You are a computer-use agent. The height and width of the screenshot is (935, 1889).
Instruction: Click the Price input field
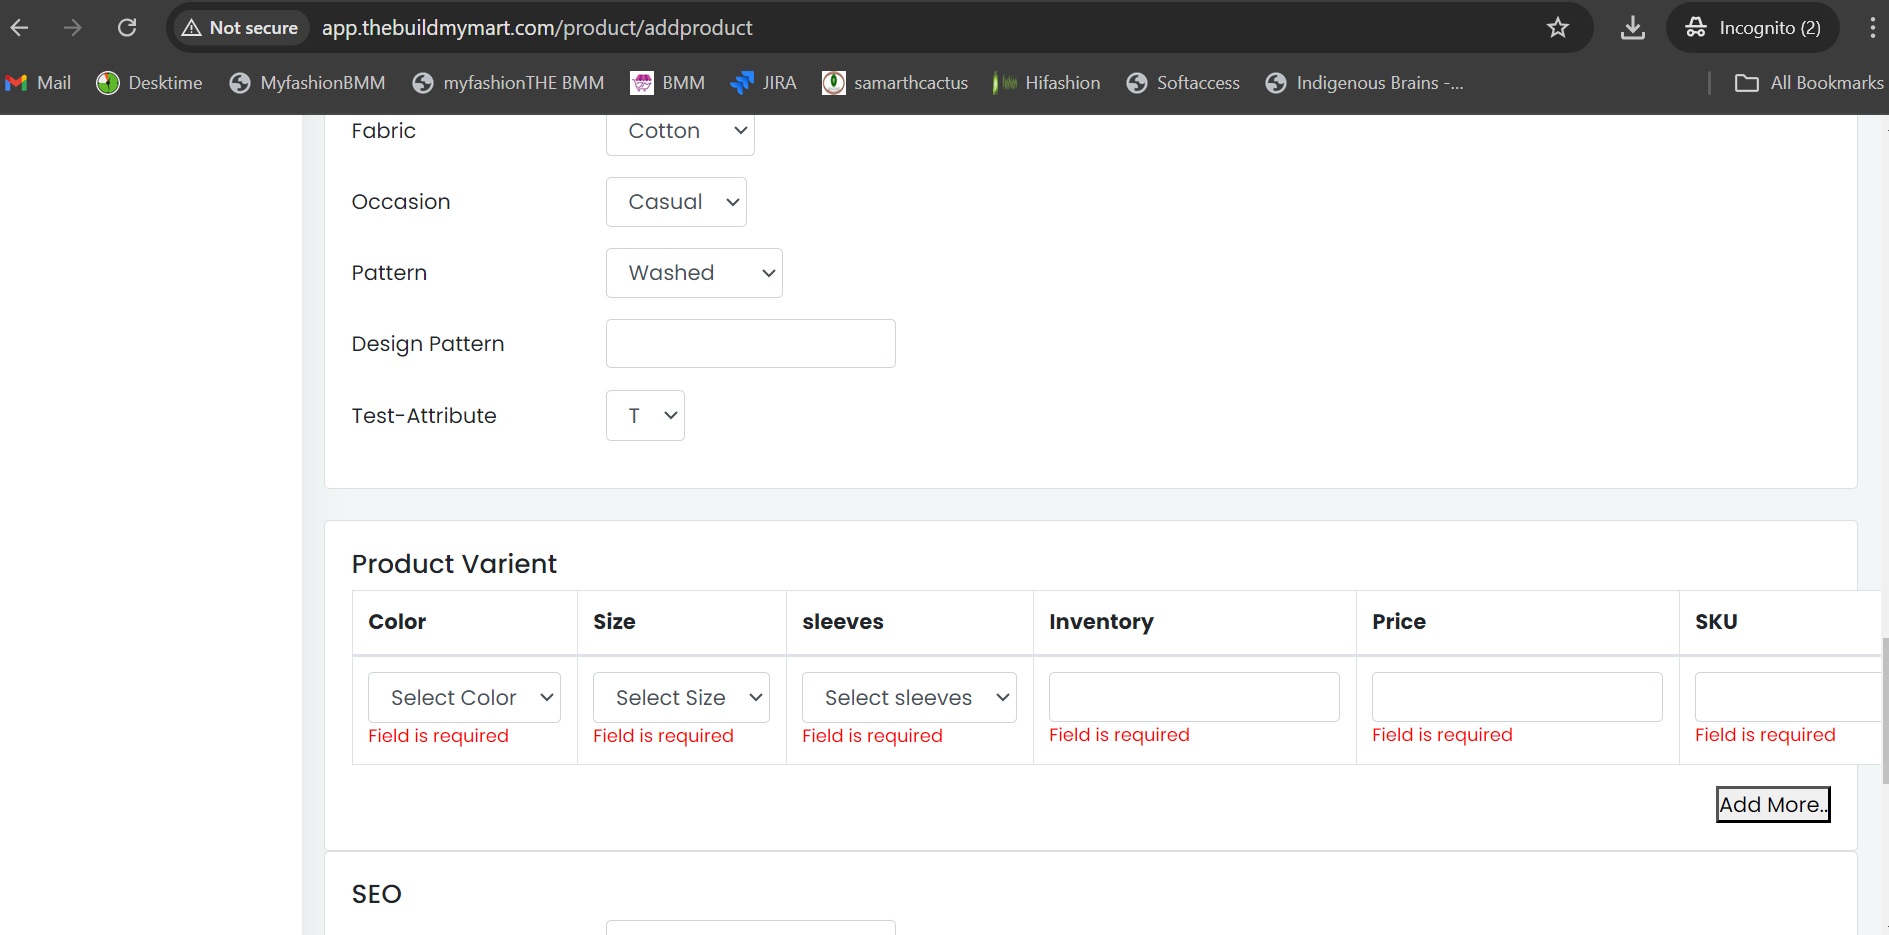(1517, 697)
